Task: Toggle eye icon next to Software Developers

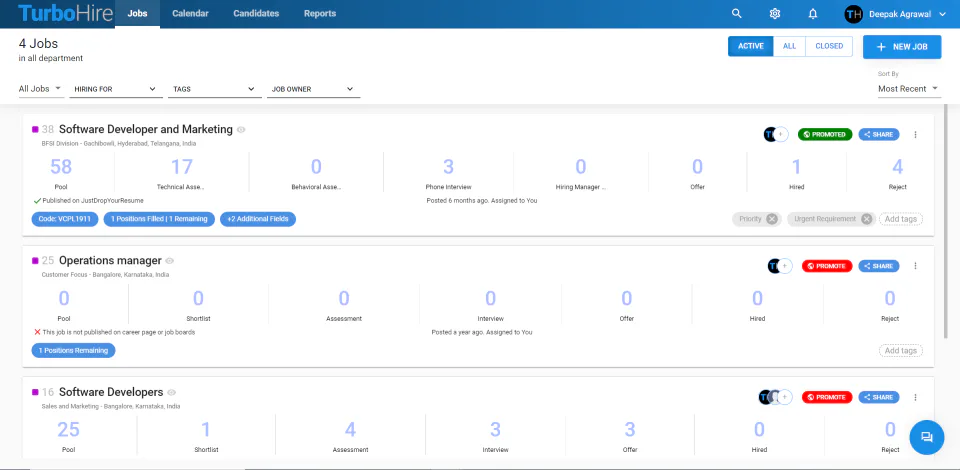Action: click(x=171, y=393)
